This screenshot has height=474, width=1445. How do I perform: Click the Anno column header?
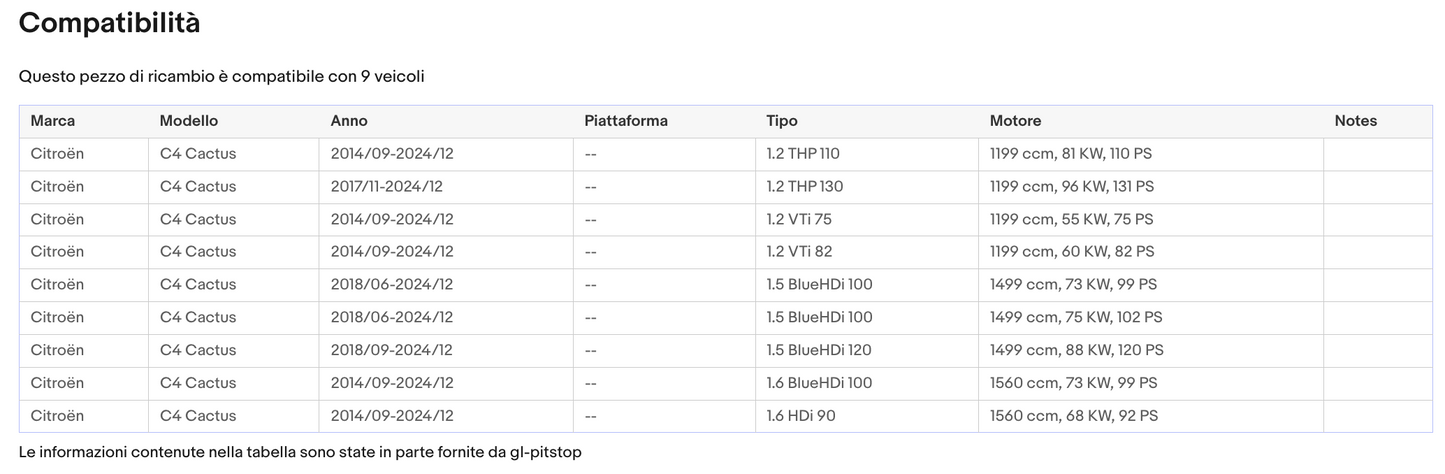click(x=349, y=121)
